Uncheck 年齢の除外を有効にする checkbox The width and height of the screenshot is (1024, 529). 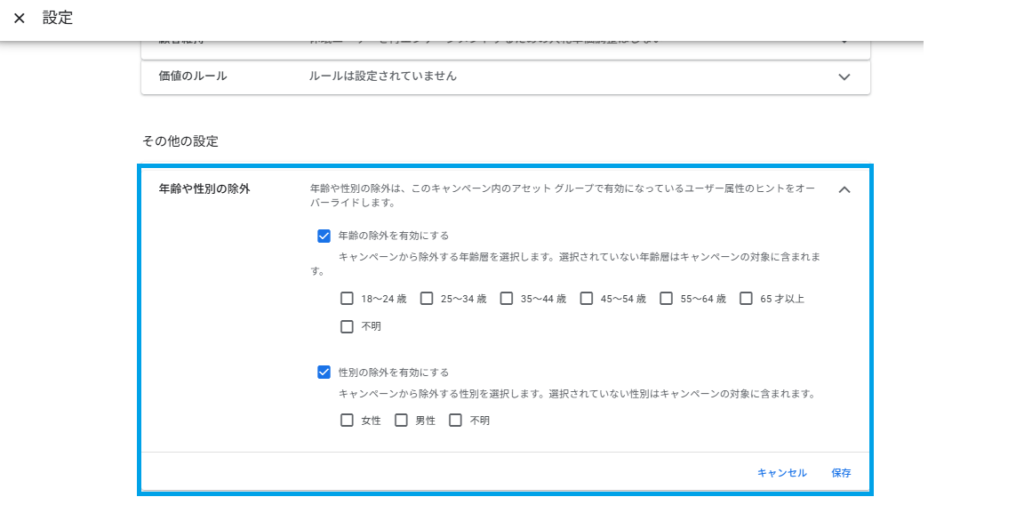324,236
